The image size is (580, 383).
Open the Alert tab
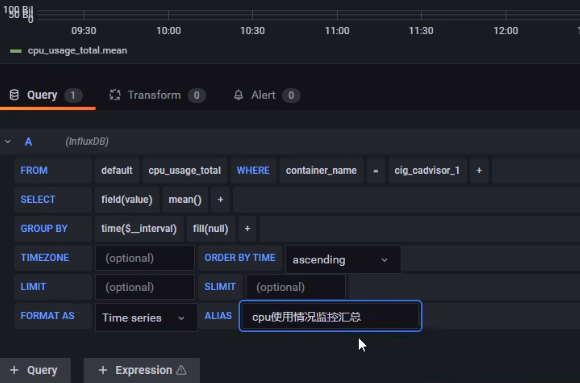coord(266,95)
